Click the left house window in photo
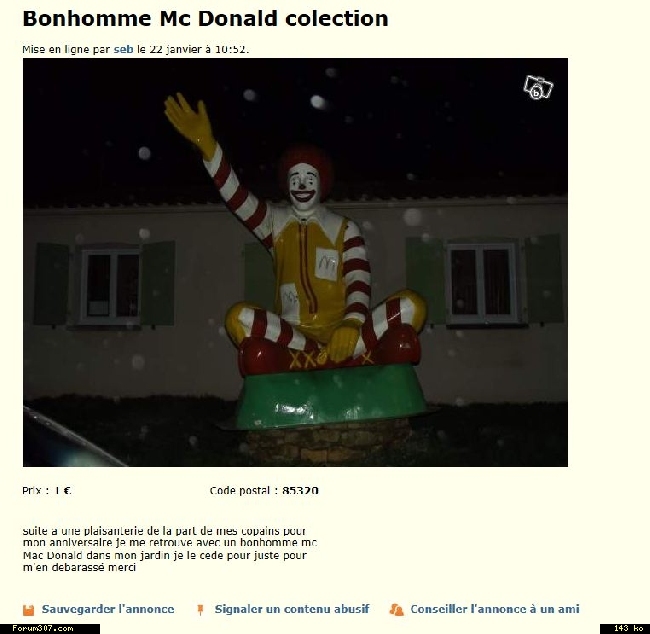Image resolution: width=650 pixels, height=634 pixels. pyautogui.click(x=110, y=286)
